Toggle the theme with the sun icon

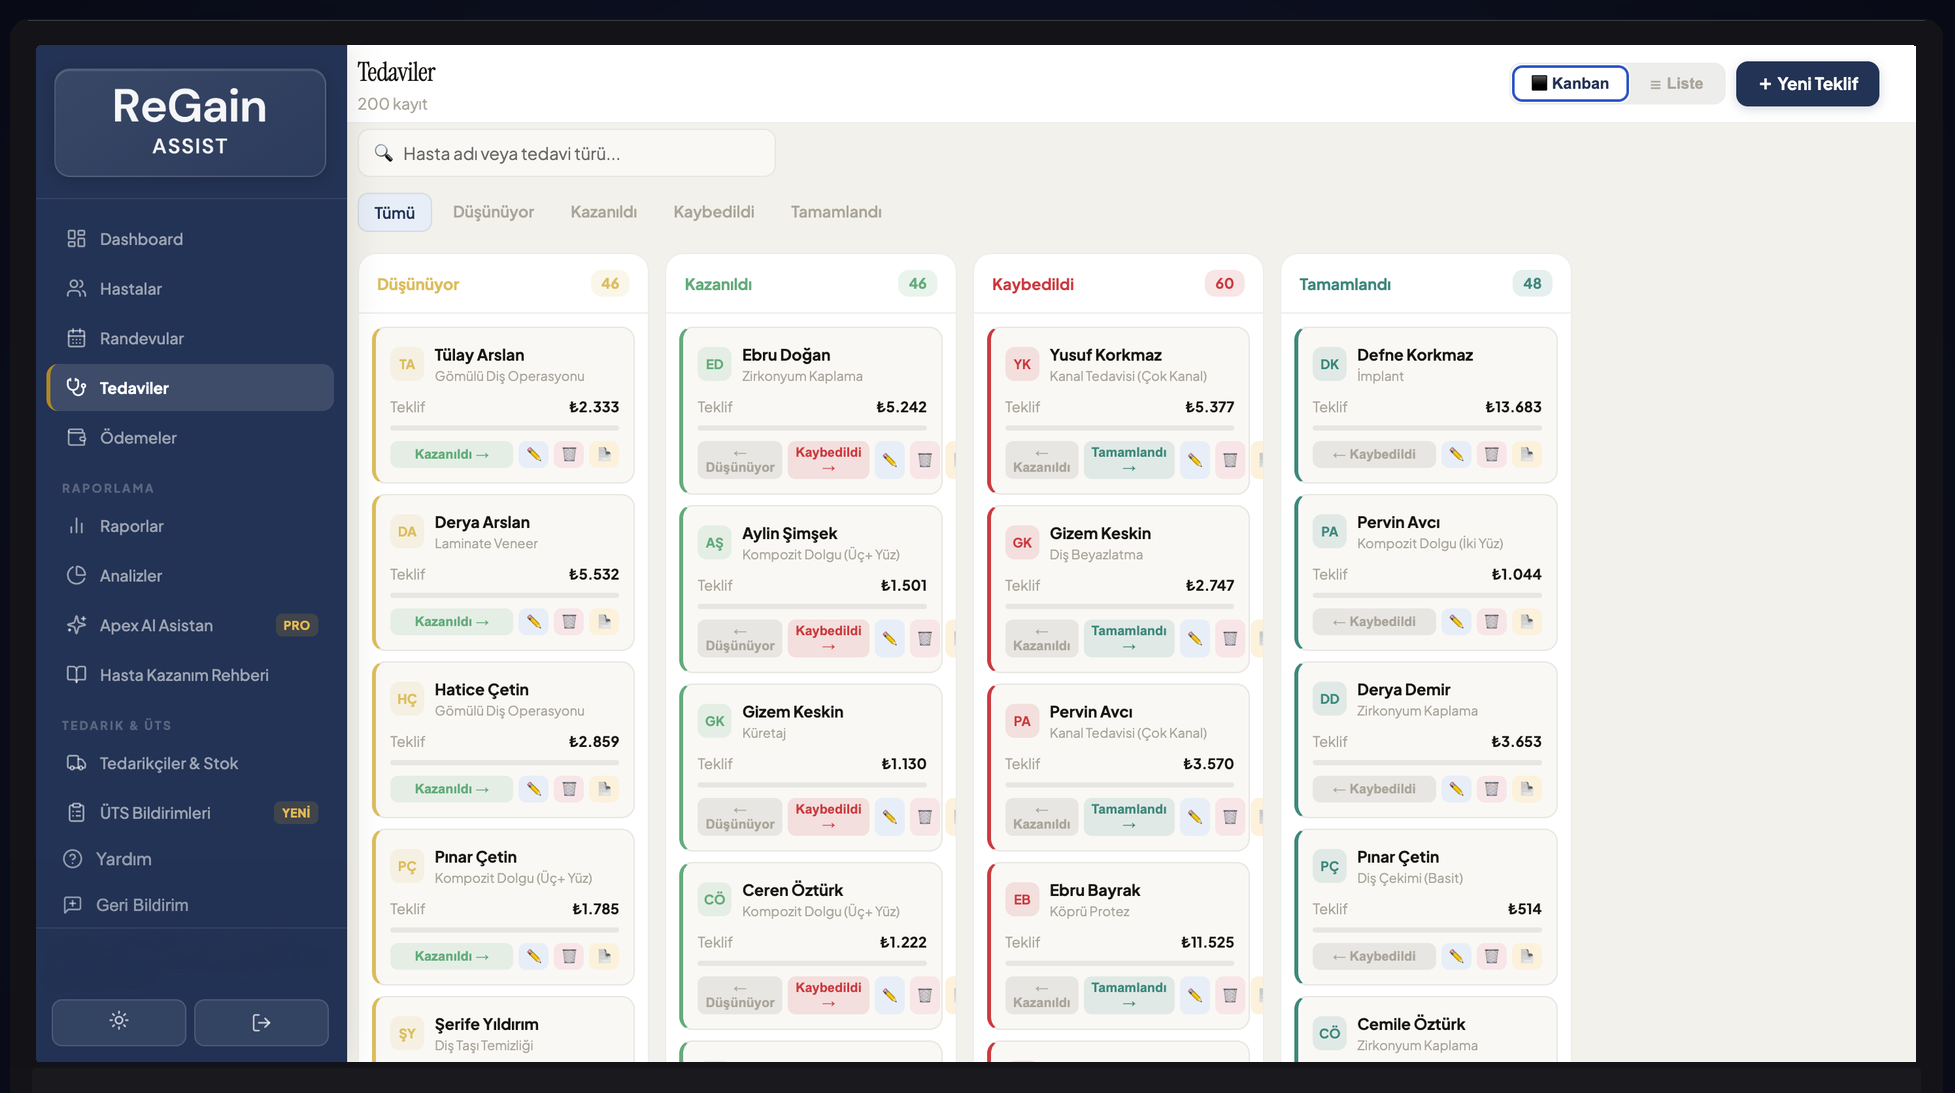tap(118, 1022)
